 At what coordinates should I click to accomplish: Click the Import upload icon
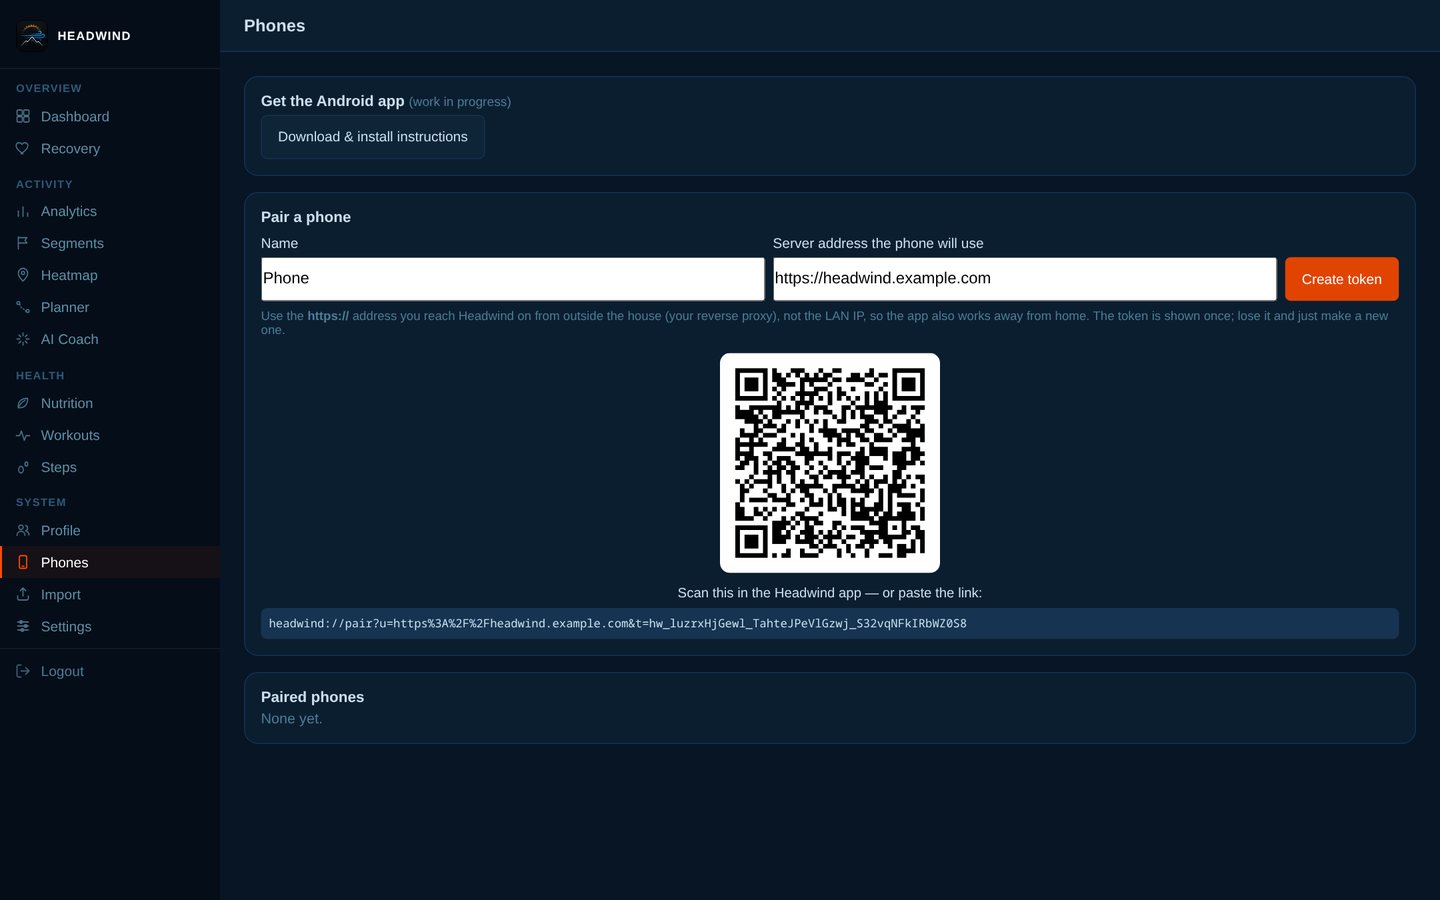23,594
